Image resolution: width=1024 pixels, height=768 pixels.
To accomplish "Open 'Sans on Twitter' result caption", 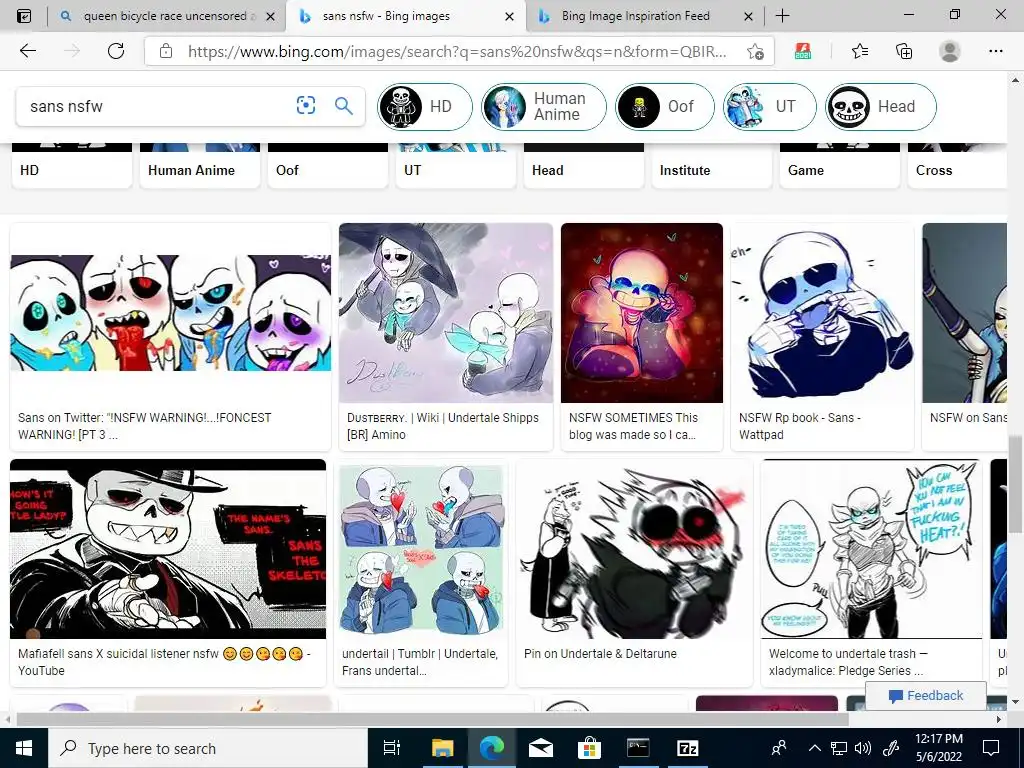I will click(x=144, y=426).
